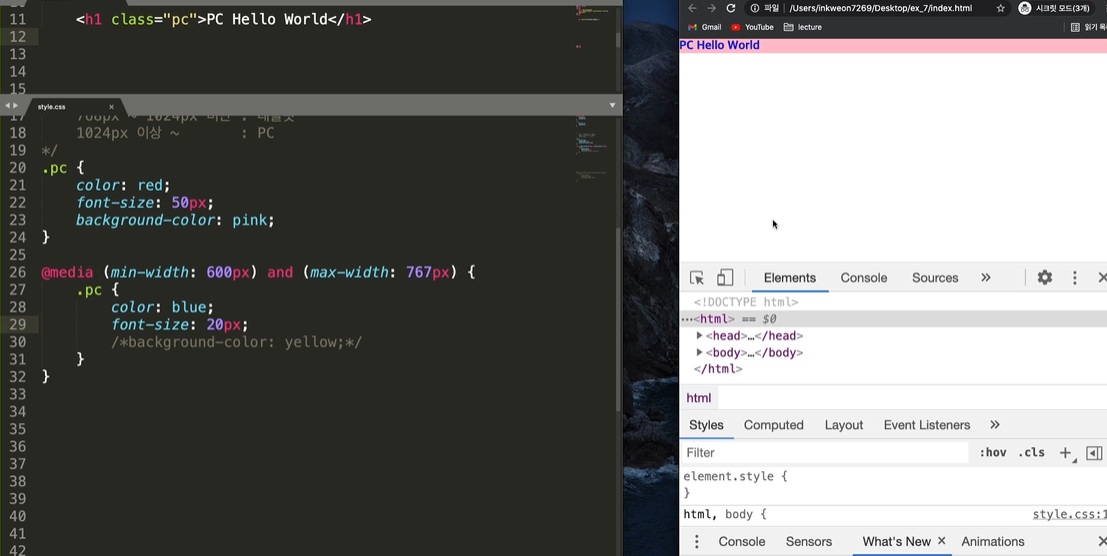Viewport: 1107px width, 556px height.
Task: Open the editor tab list dropdown arrow
Action: point(612,106)
